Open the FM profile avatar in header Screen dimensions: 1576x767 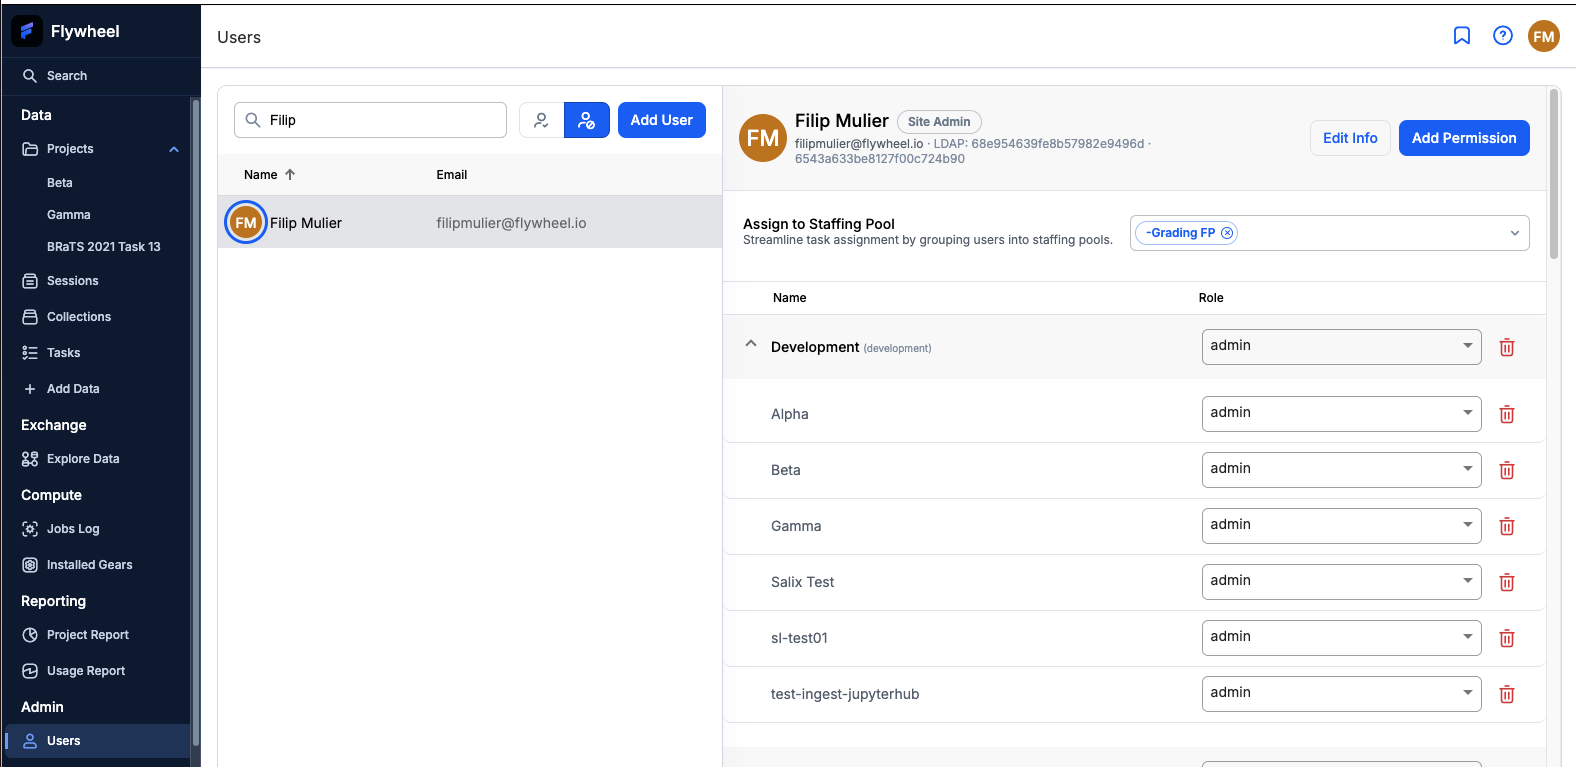click(1544, 36)
